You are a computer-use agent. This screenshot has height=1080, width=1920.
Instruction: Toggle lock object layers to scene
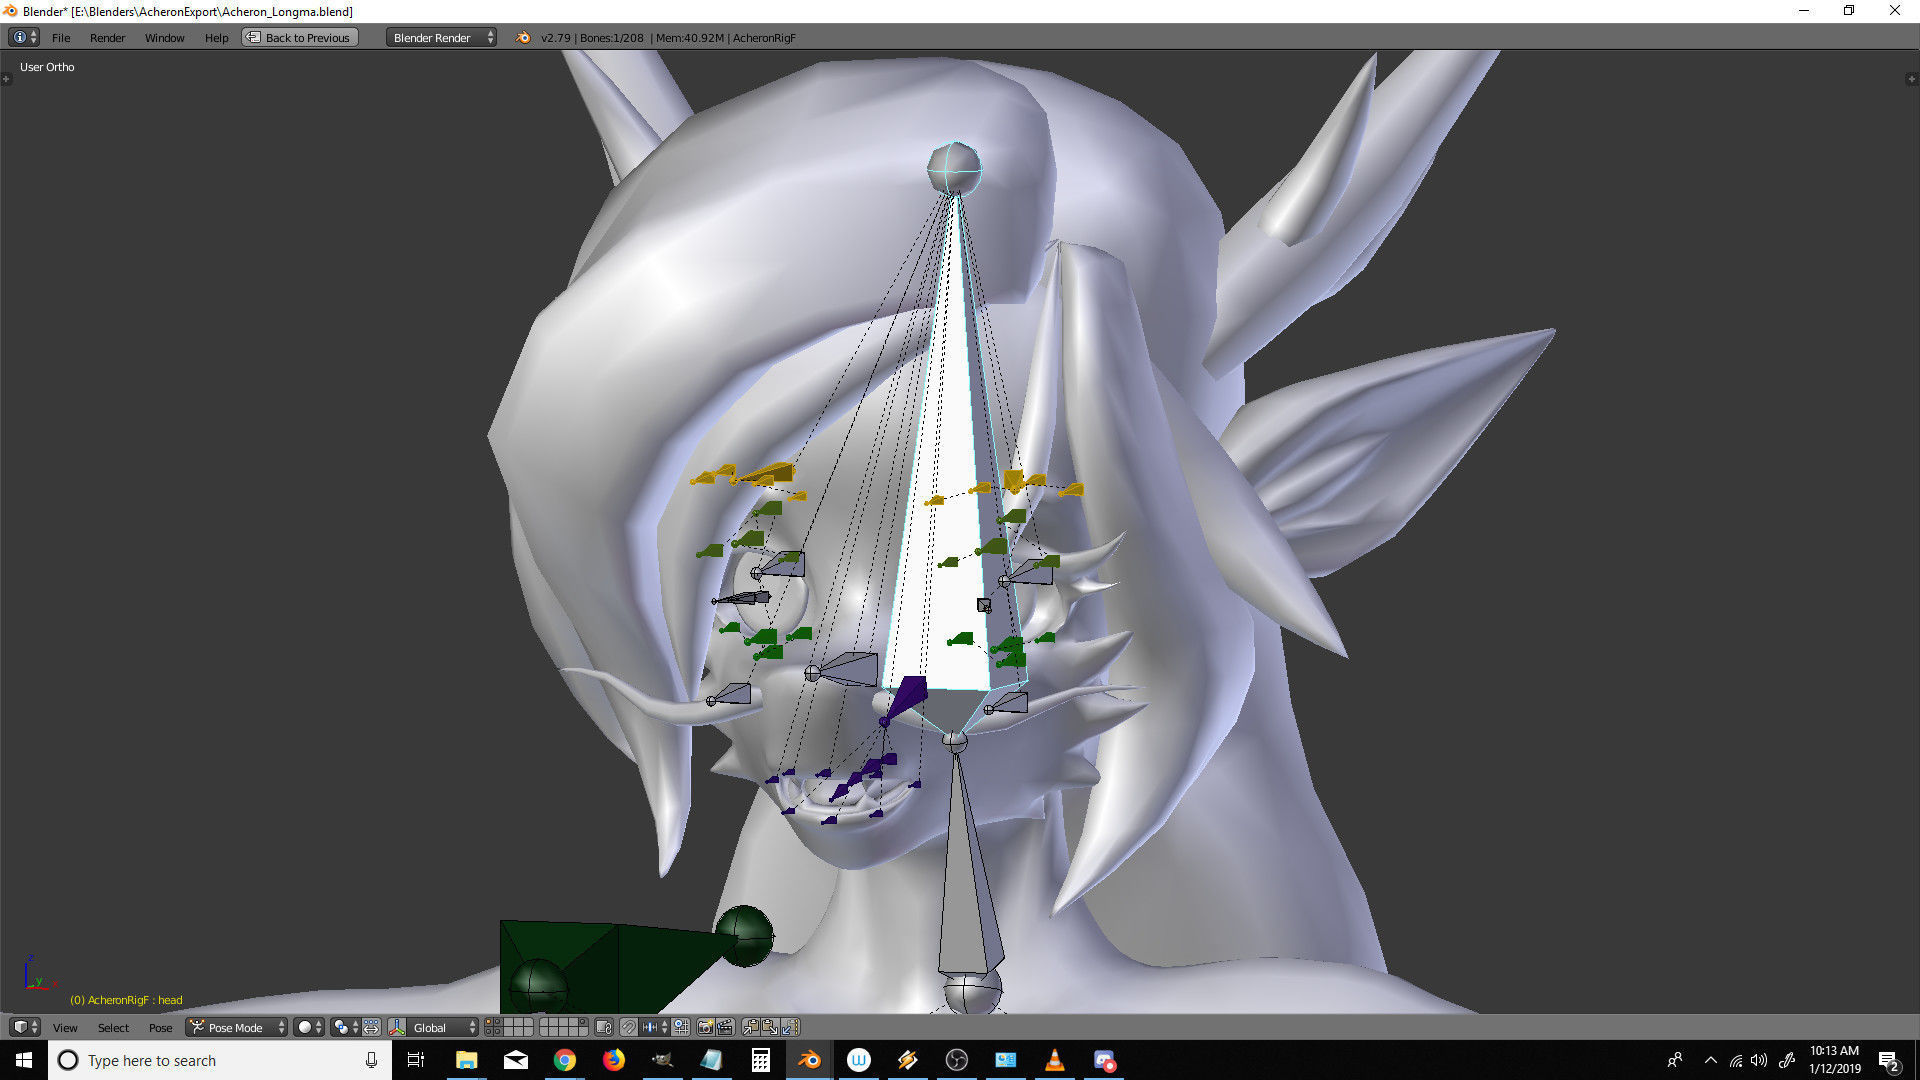pyautogui.click(x=603, y=1027)
